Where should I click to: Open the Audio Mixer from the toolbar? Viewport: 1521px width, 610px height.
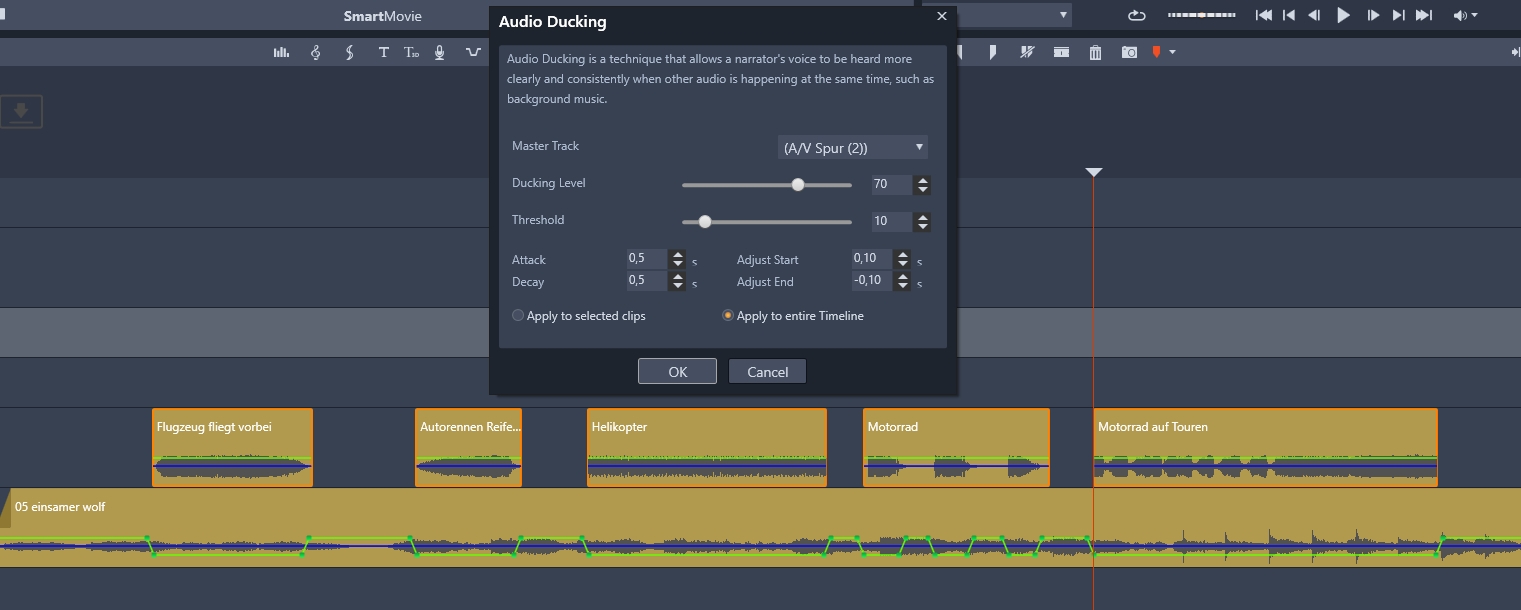pos(281,52)
